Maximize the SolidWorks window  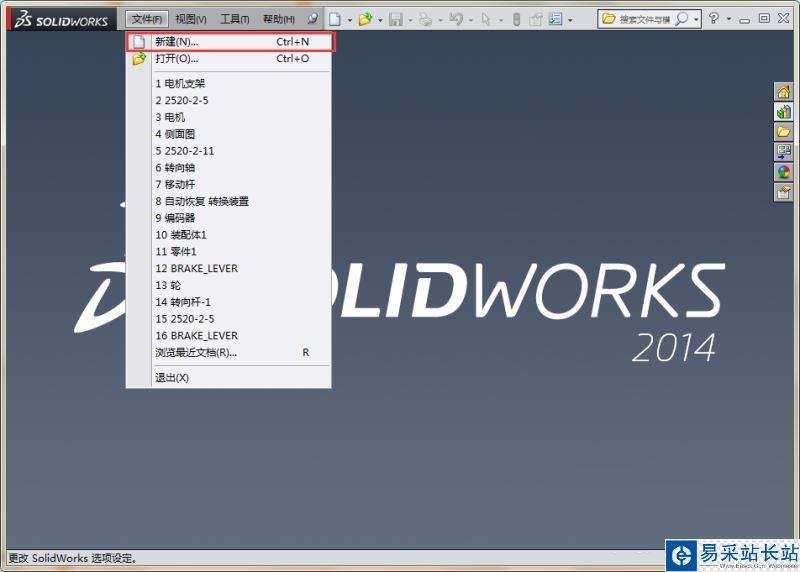click(764, 18)
